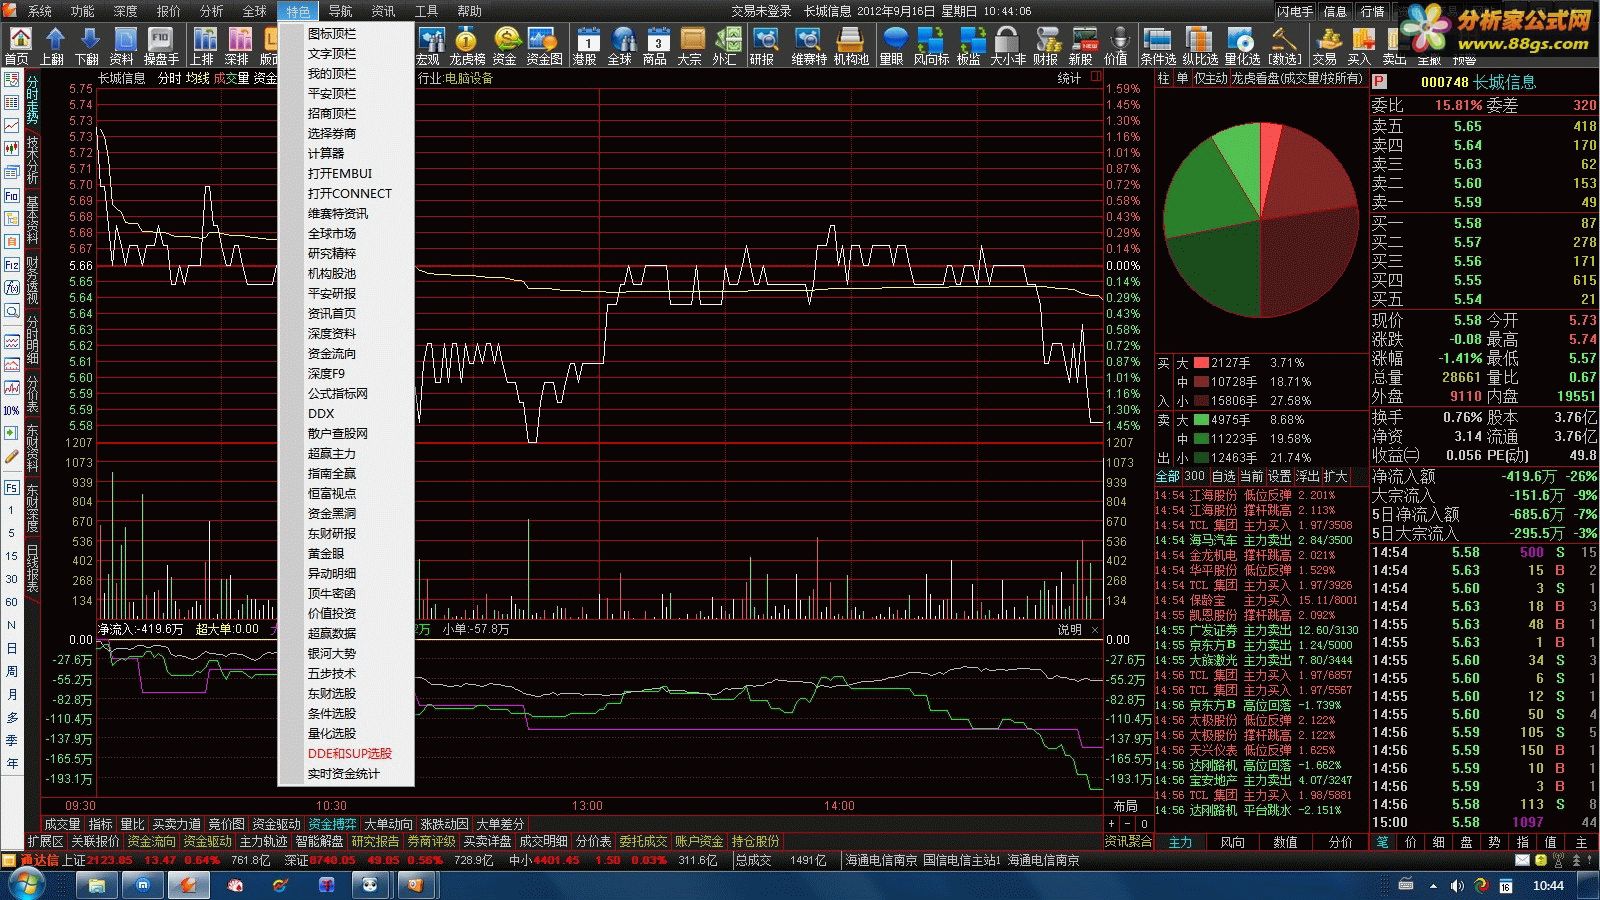Open the 龙虎榜 medal icon
Screen dimensions: 1600x900
[467, 46]
